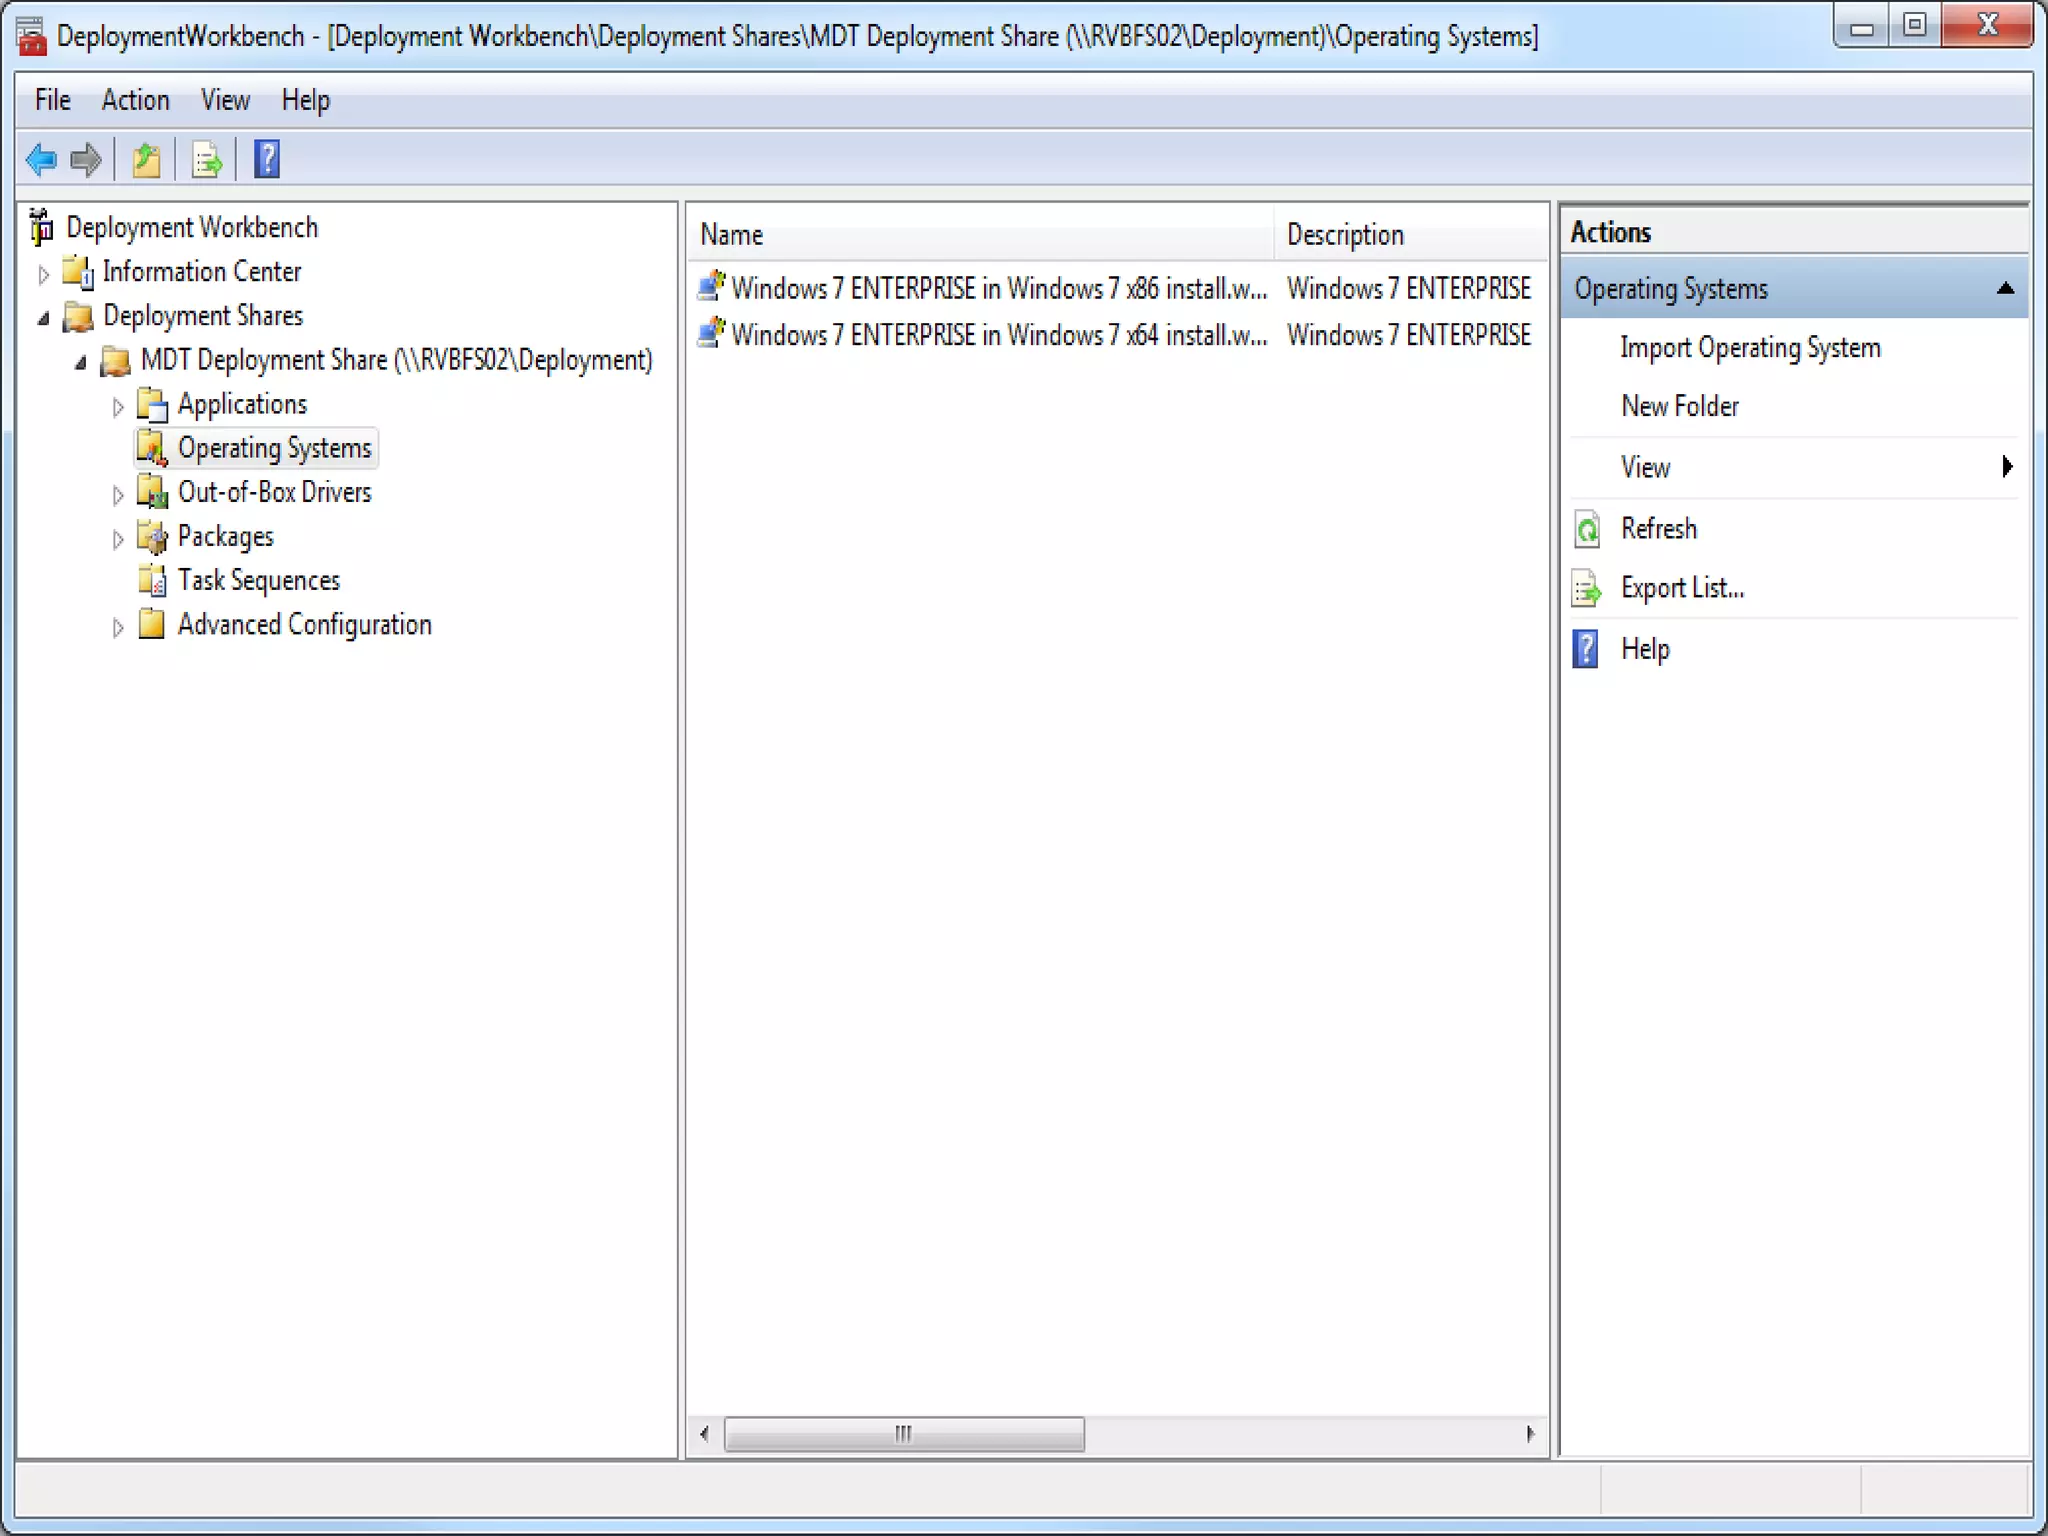Click the horizontal scrollbar thumb

click(x=904, y=1434)
